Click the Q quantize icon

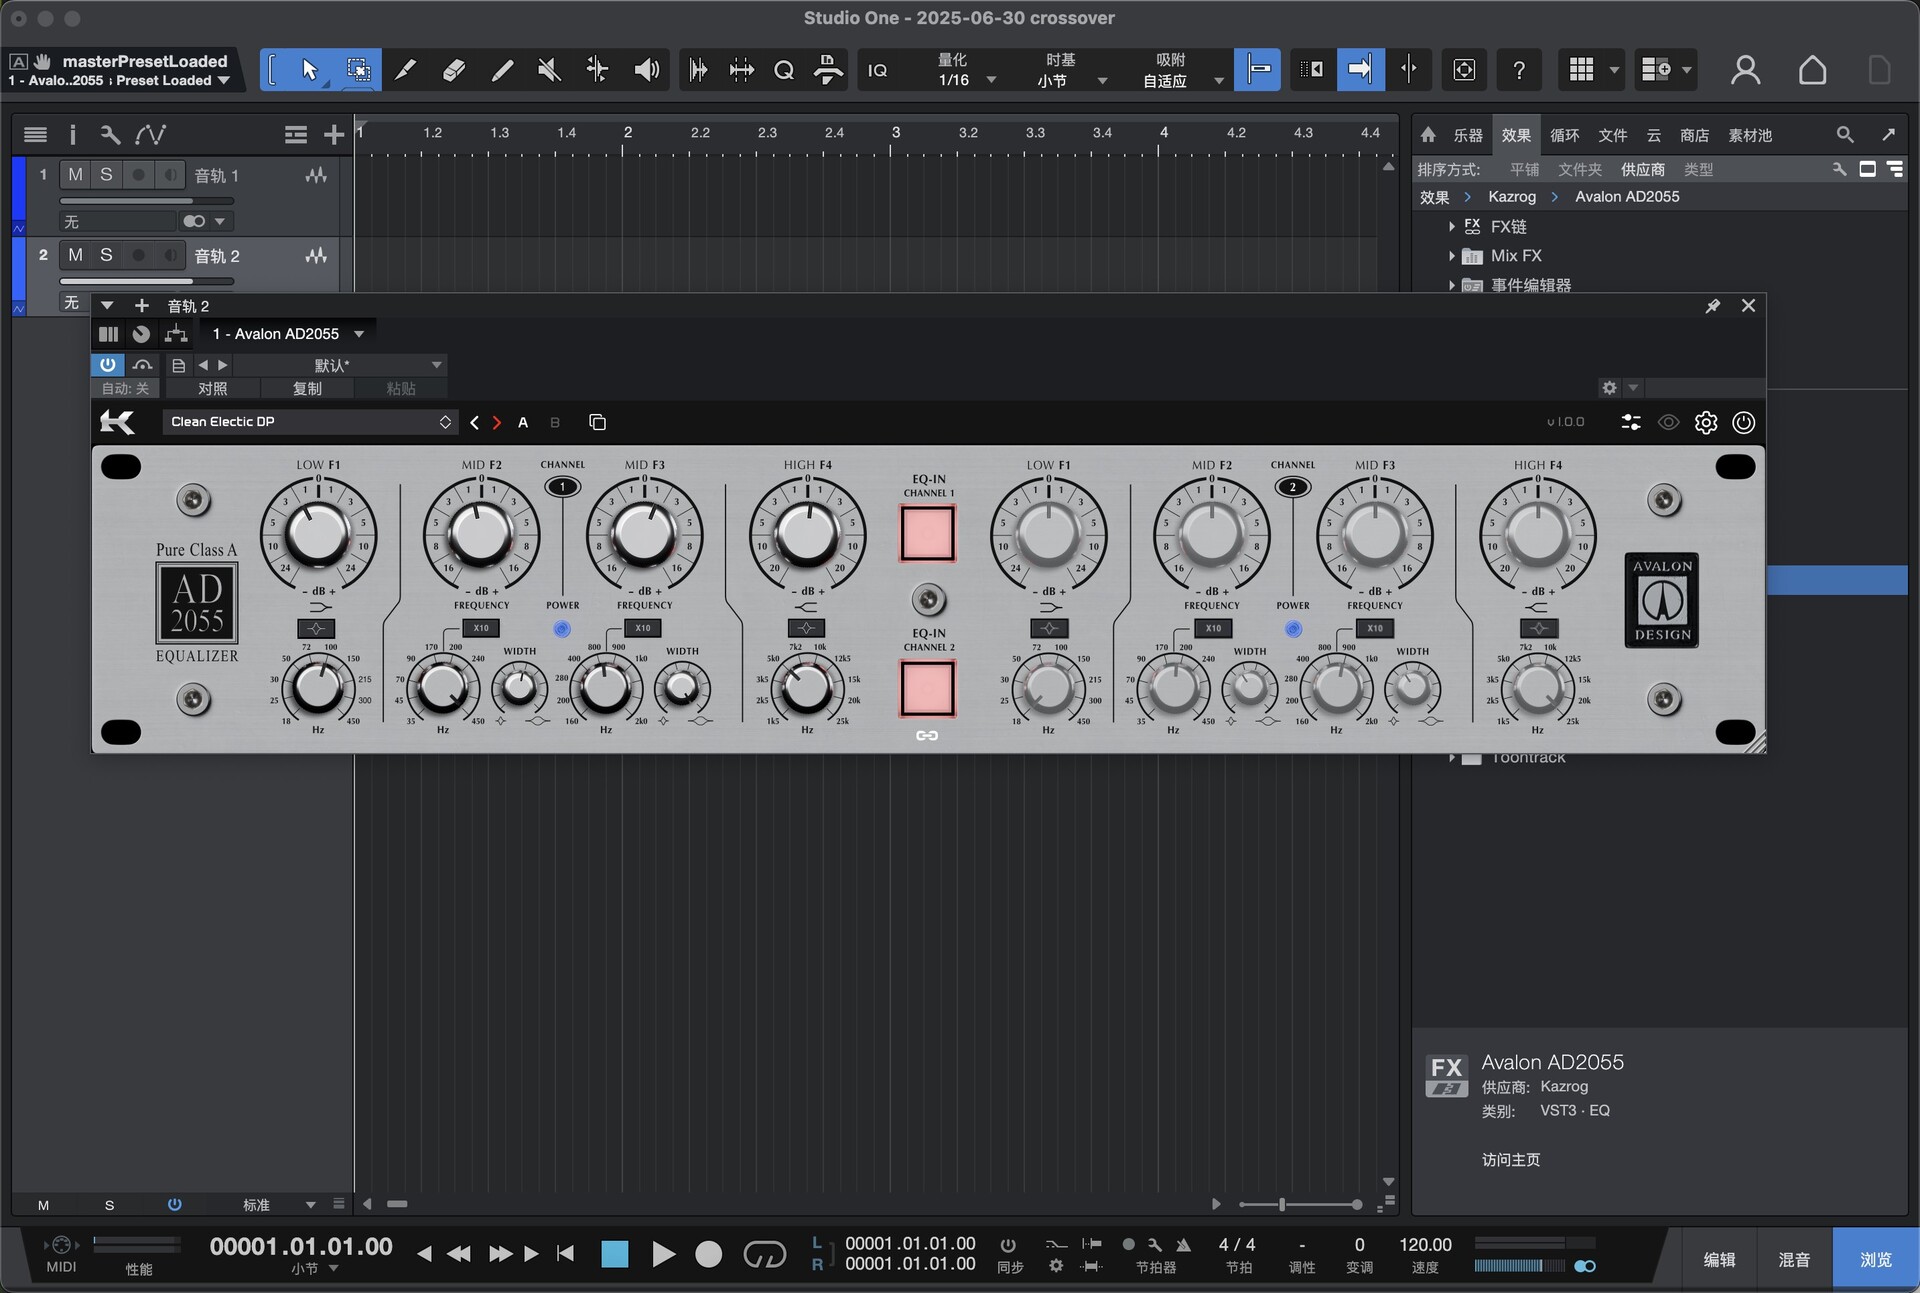[784, 70]
